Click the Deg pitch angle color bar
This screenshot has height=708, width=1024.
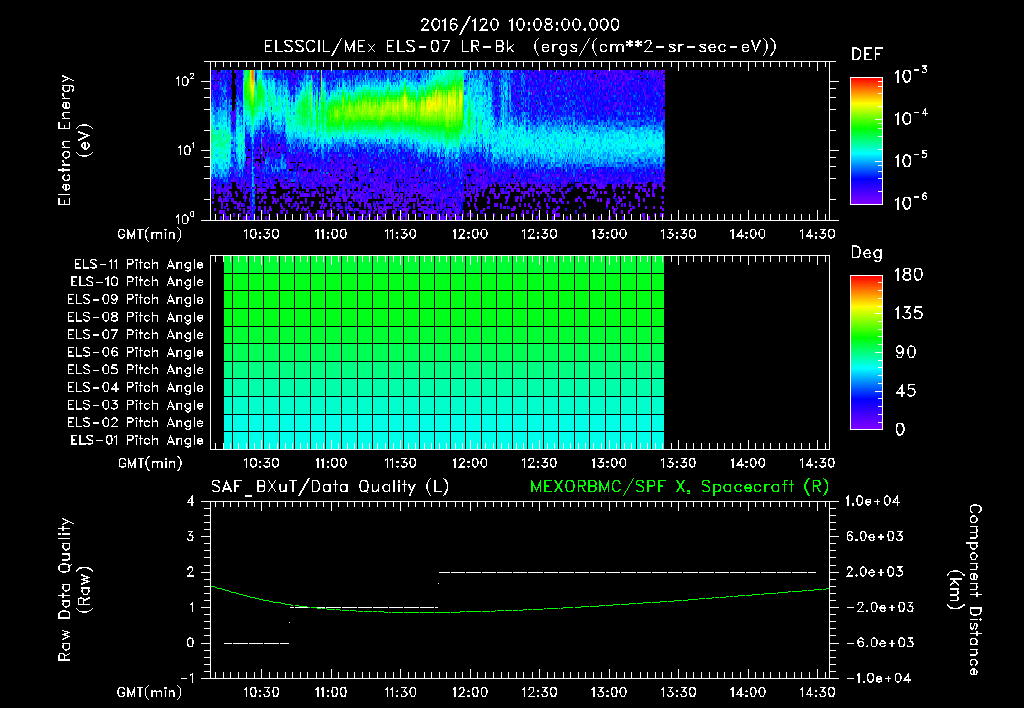pyautogui.click(x=866, y=353)
